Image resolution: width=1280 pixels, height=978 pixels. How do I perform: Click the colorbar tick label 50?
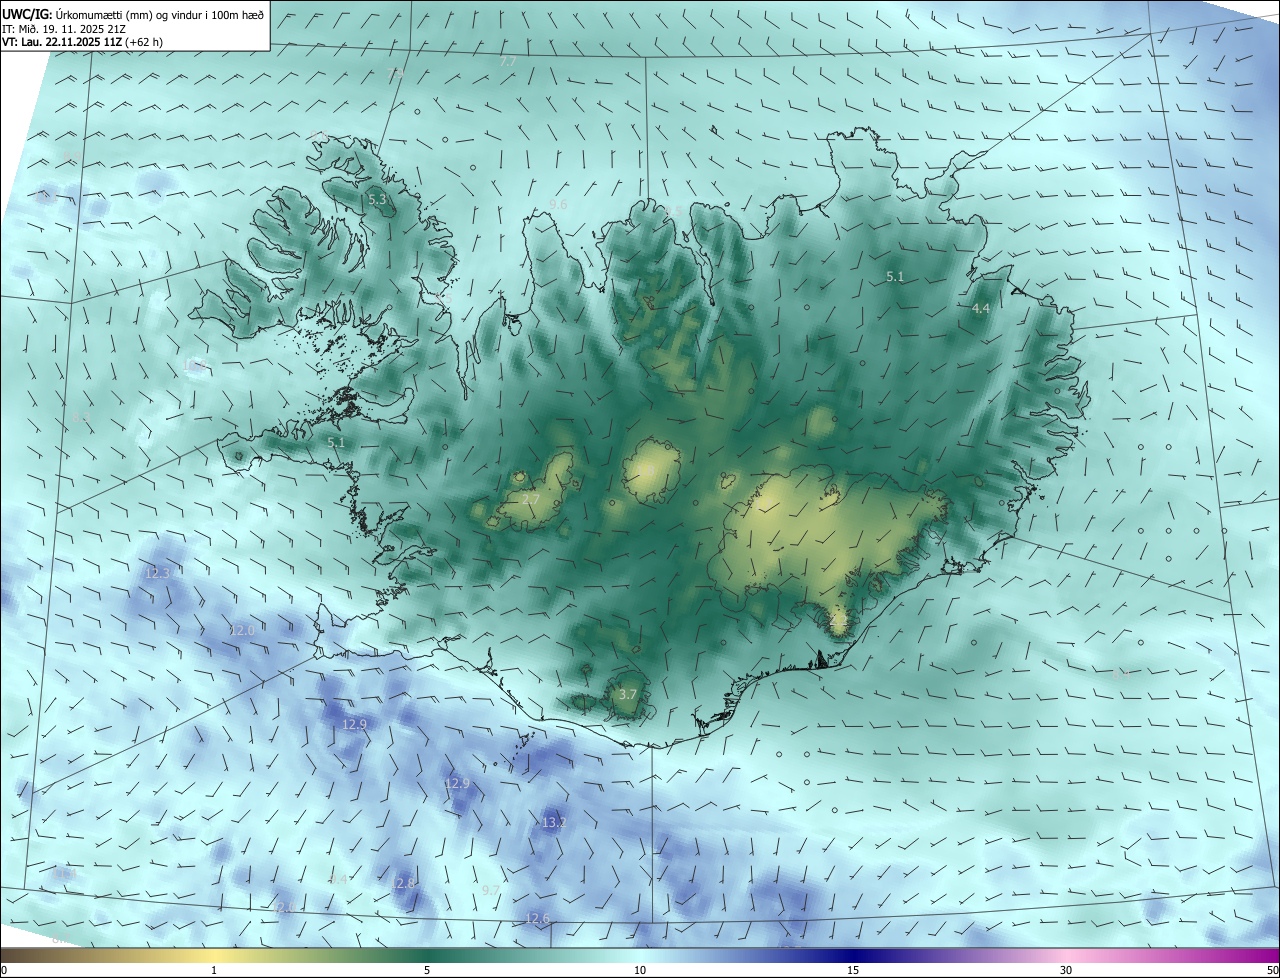1272,970
